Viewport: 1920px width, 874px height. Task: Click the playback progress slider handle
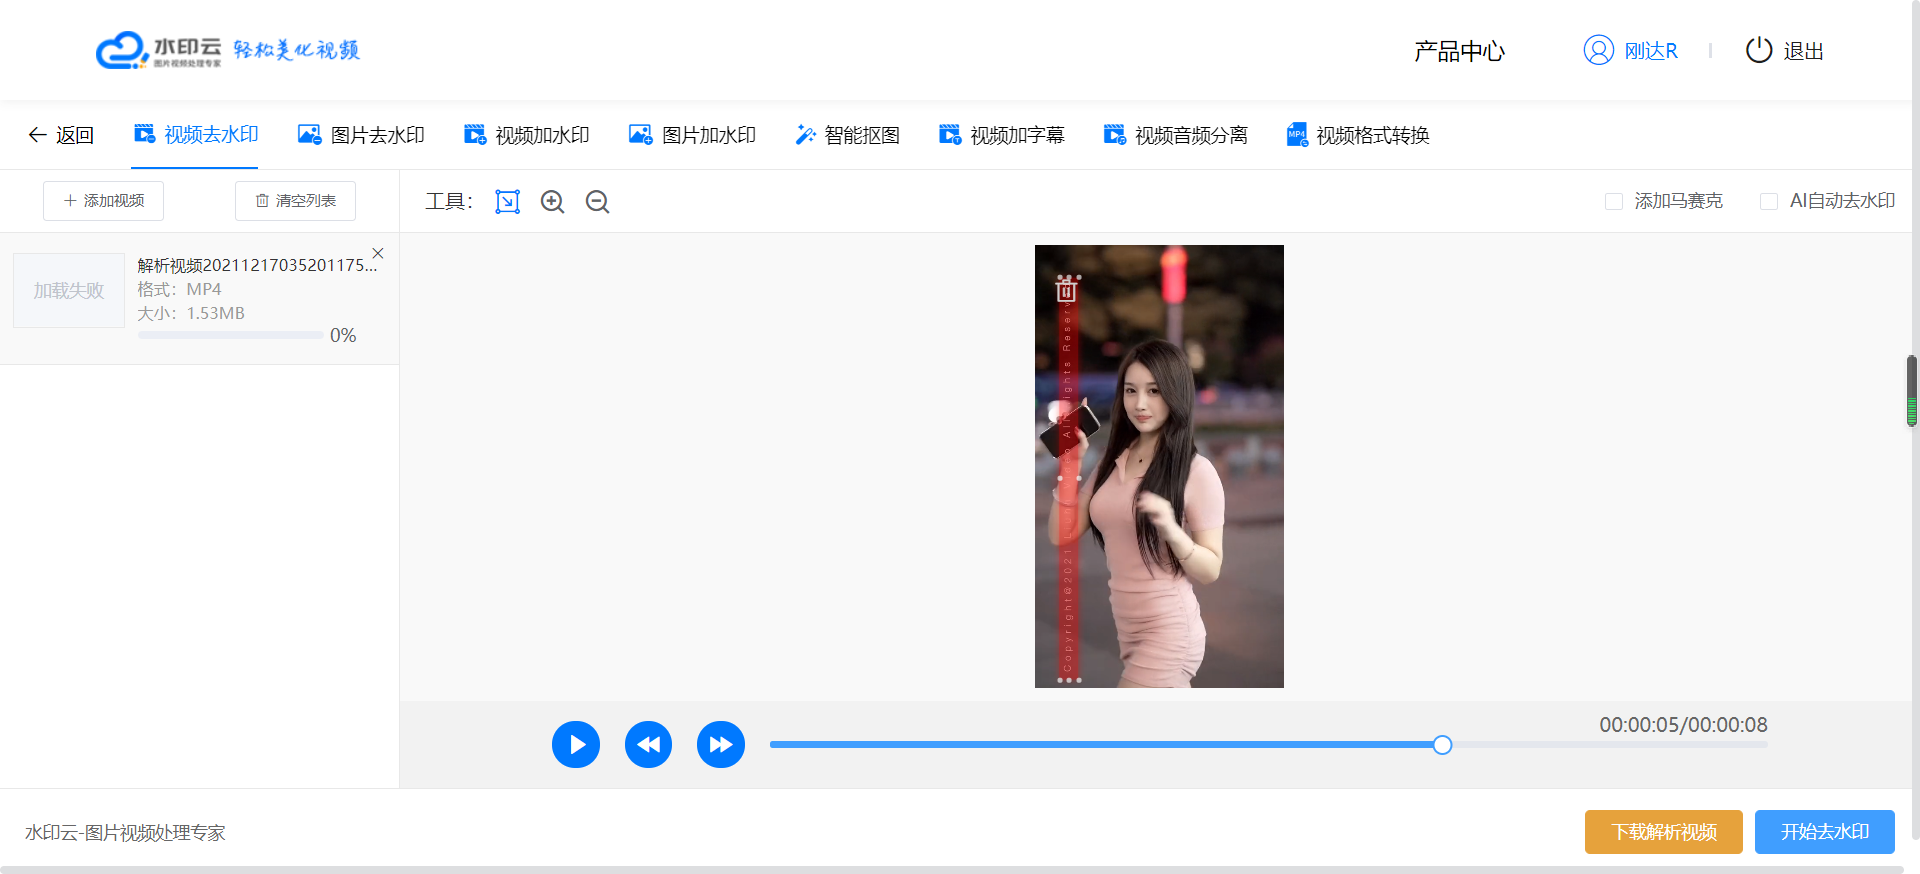[x=1442, y=745]
